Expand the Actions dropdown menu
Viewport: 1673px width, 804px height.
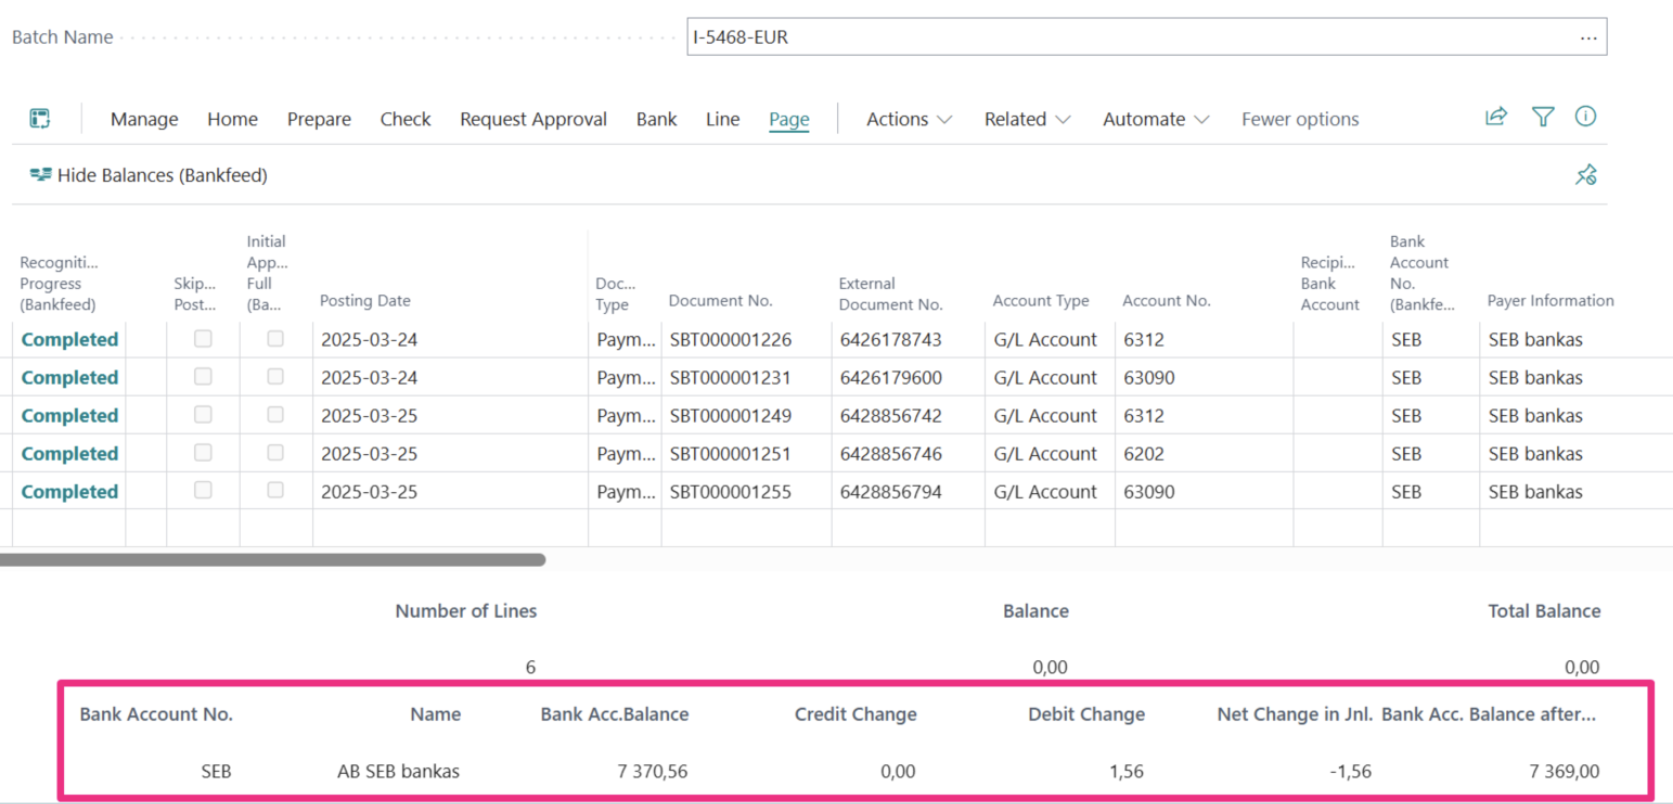click(909, 119)
